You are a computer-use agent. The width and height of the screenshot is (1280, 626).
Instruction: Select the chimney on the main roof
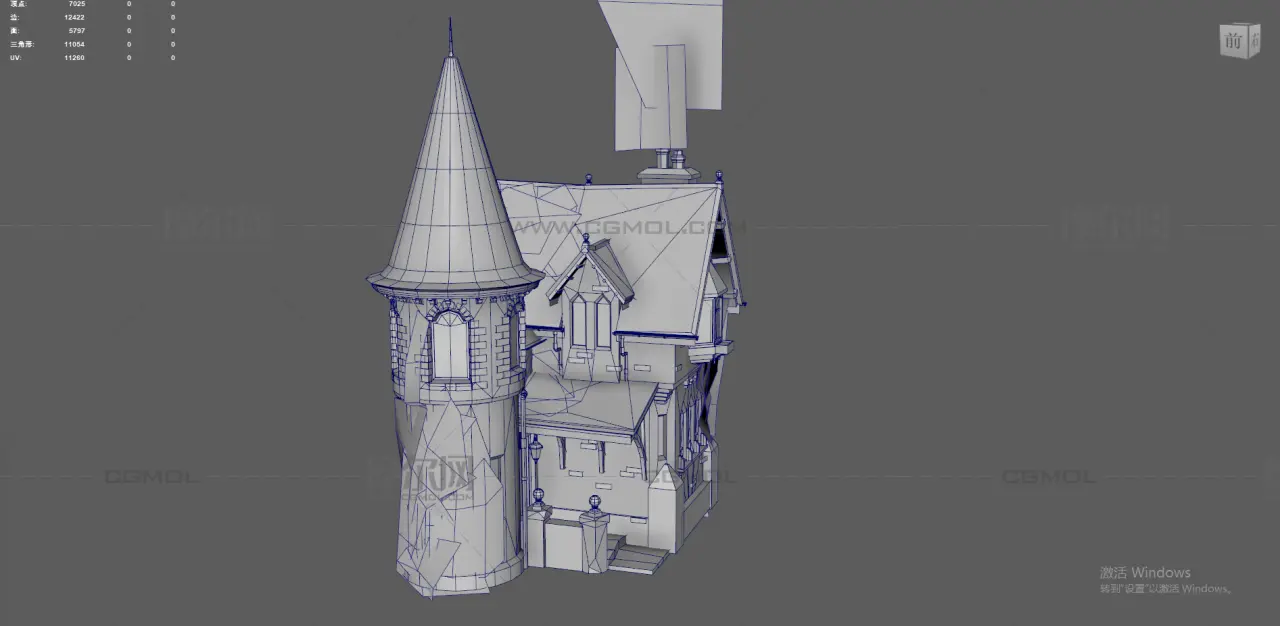click(x=669, y=170)
